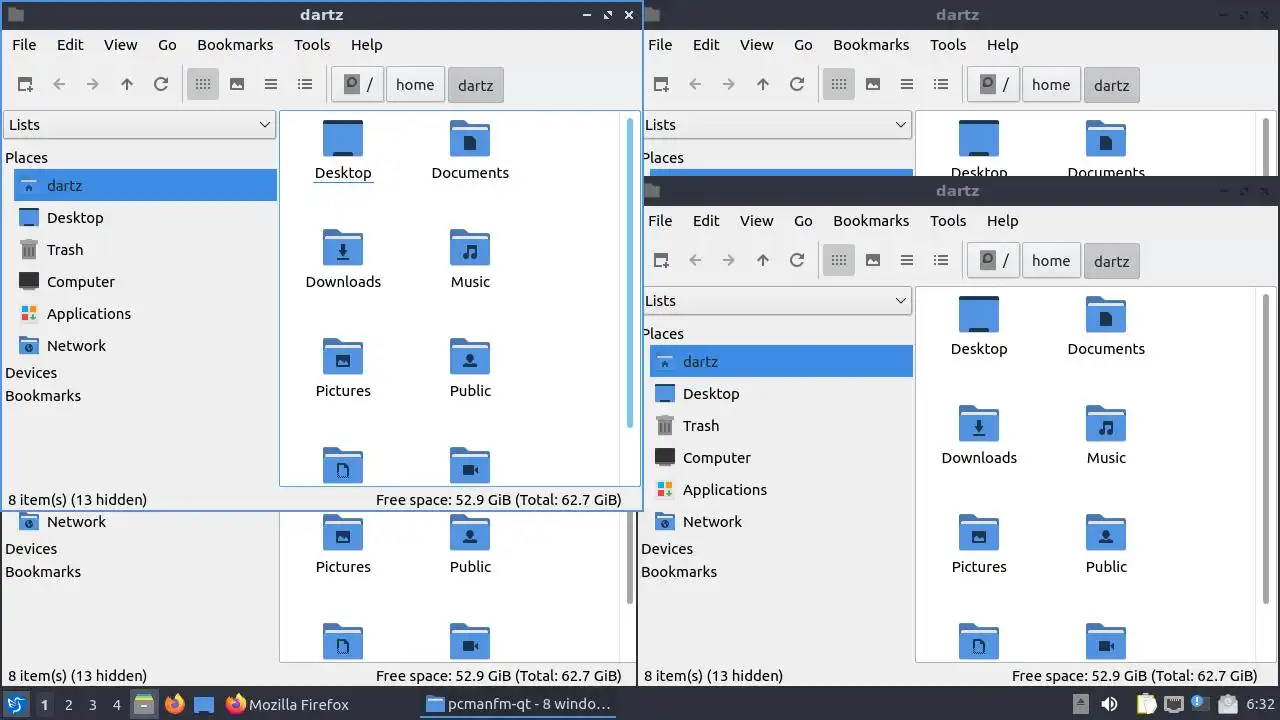Switch lower-right window to icon view
The height and width of the screenshot is (720, 1280).
tap(839, 261)
